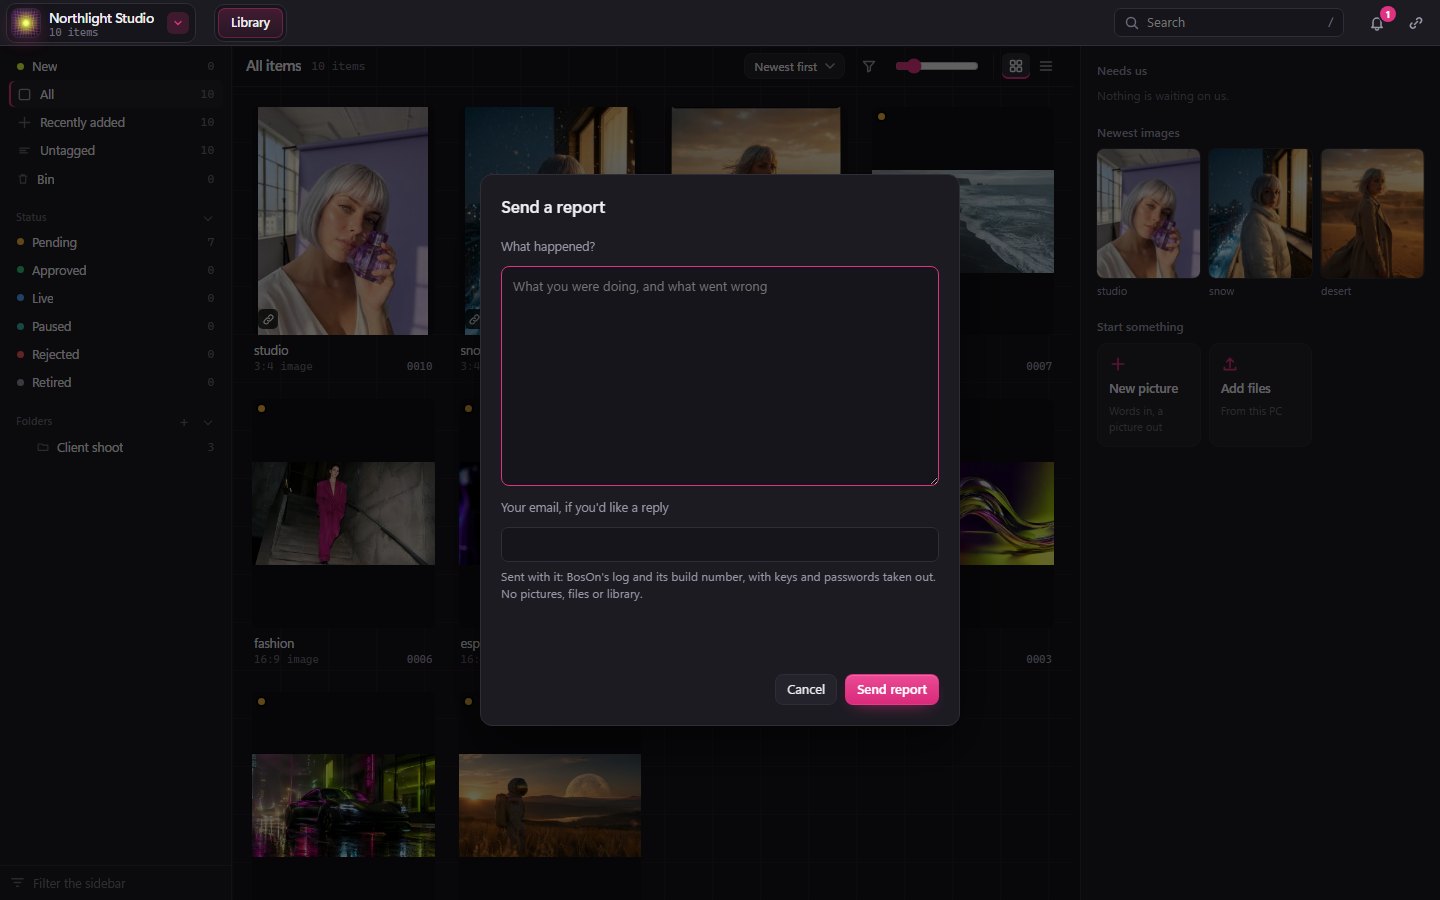The image size is (1440, 900).
Task: Select the Live status row
Action: pos(116,298)
